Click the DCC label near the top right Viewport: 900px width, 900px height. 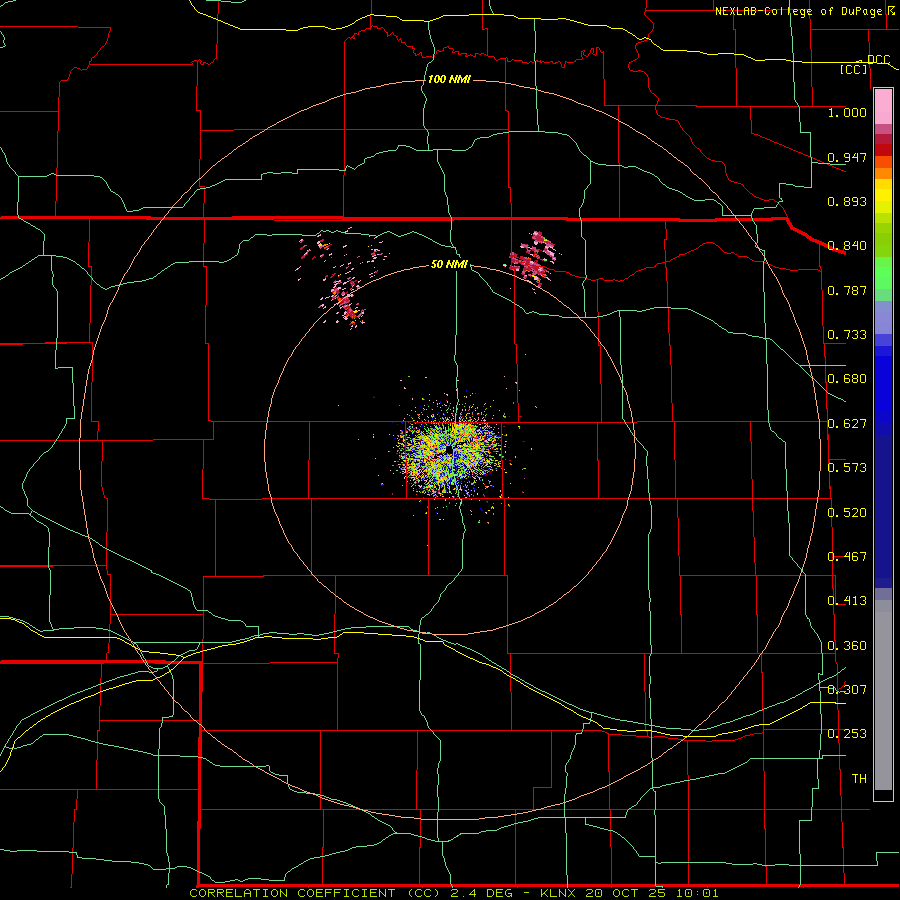pyautogui.click(x=878, y=60)
